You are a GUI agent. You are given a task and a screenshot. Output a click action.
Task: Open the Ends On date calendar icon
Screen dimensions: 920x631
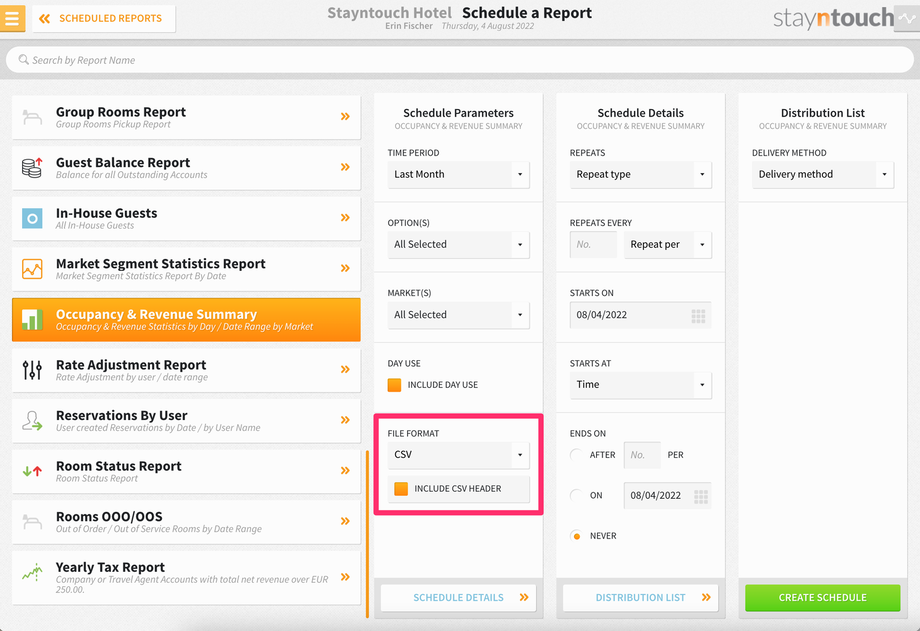pyautogui.click(x=701, y=497)
